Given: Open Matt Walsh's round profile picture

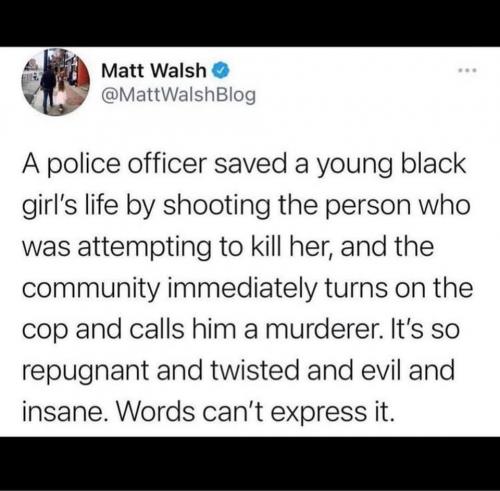Looking at the screenshot, I should point(55,82).
